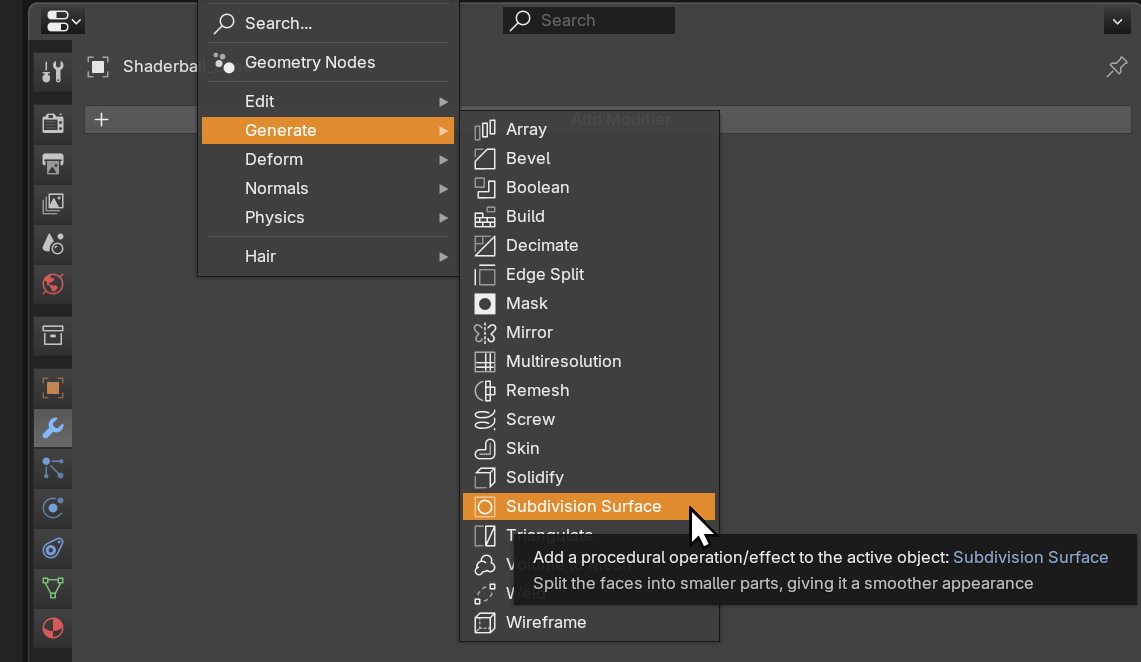Image resolution: width=1141 pixels, height=662 pixels.
Task: Add a Geometry Nodes modifier
Action: coord(328,63)
